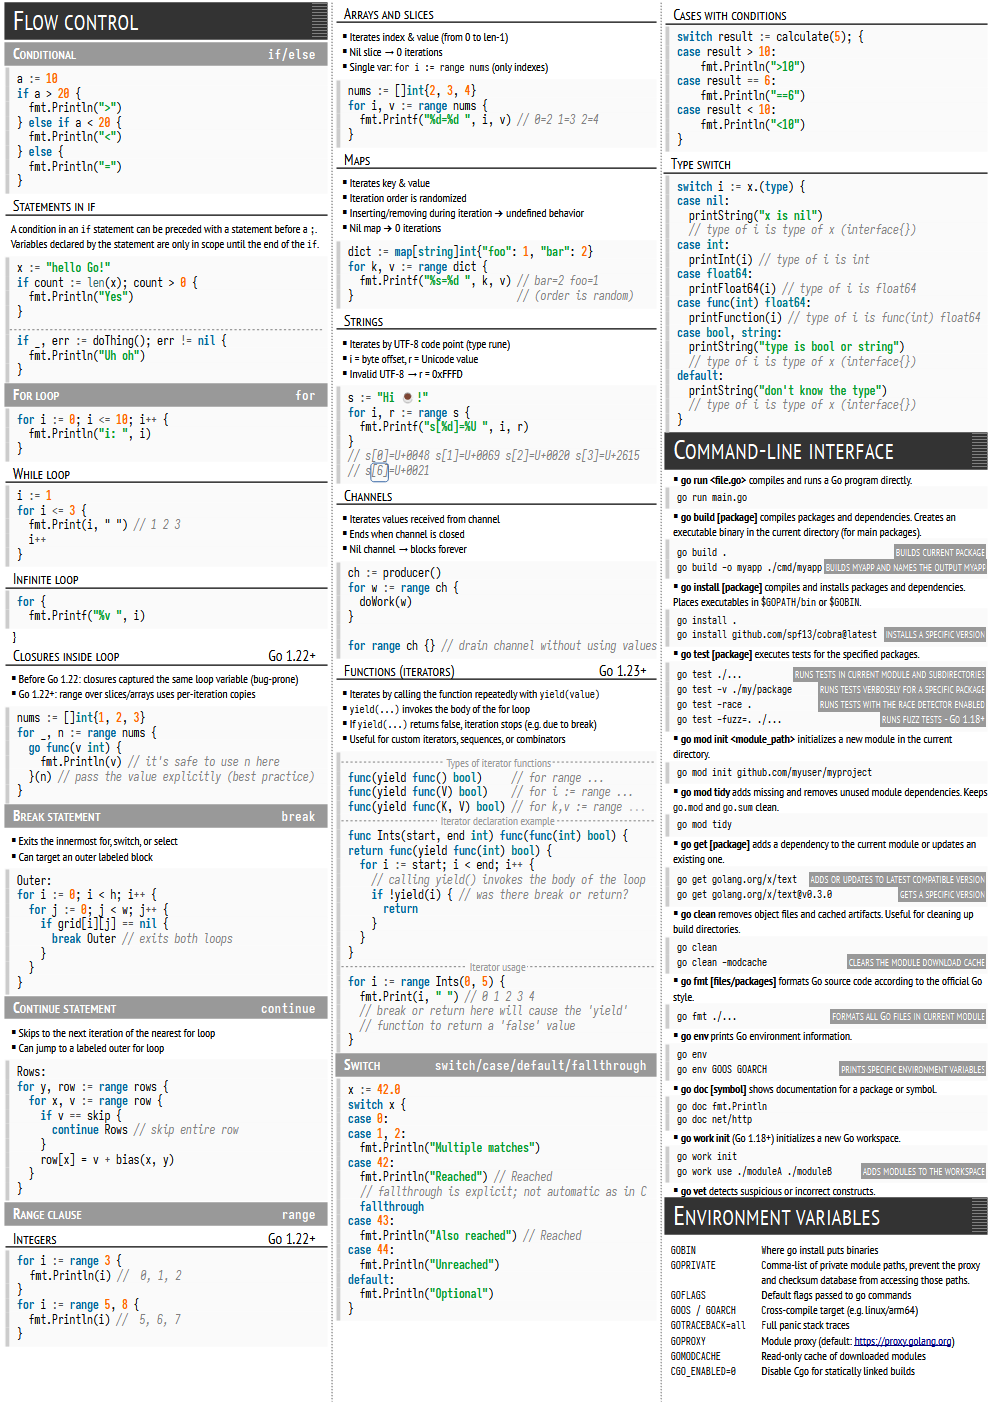Click the "COMMAND-LINE INTERFACE" title banner
Screen dimensions: 994x1405
826,451
